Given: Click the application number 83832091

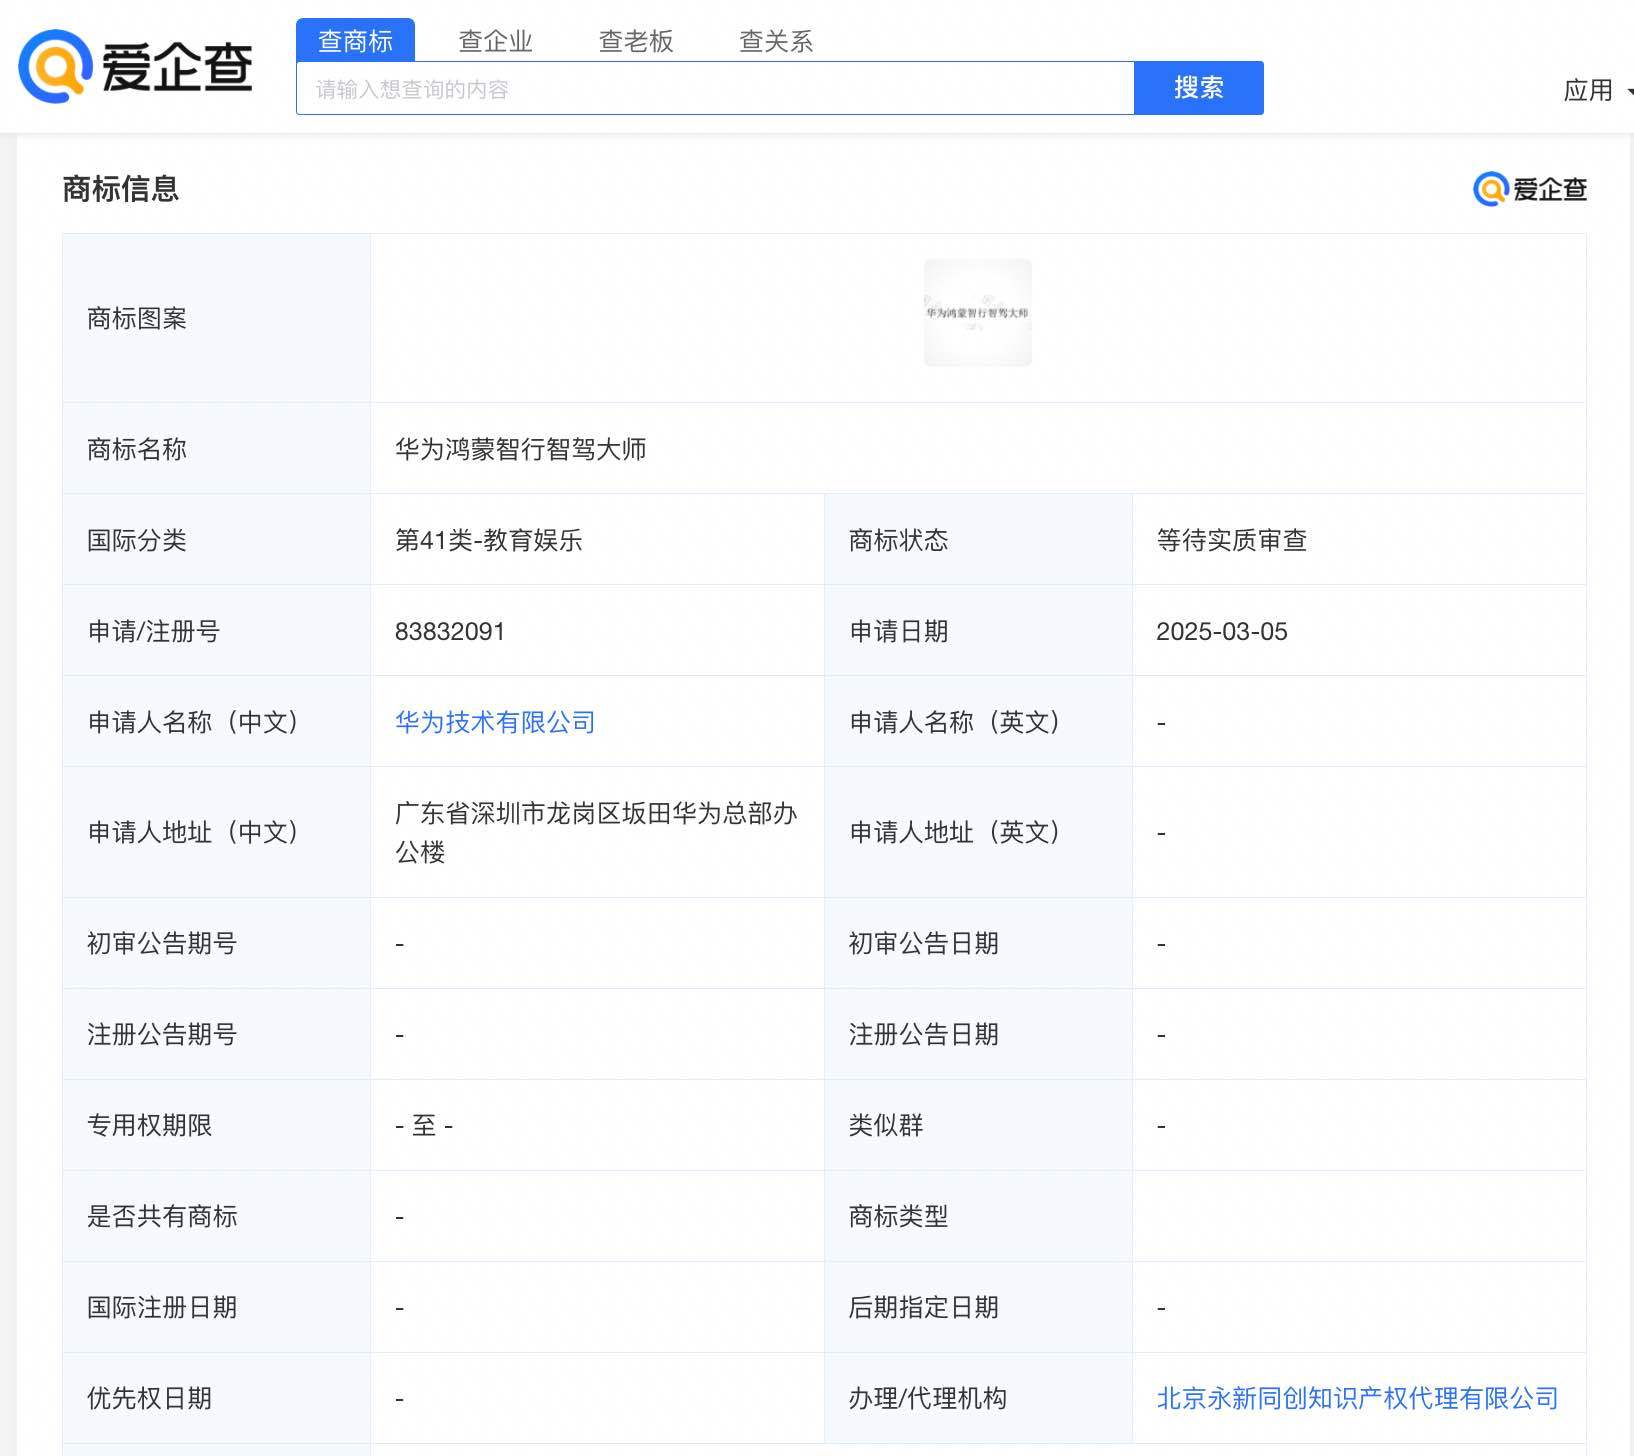Looking at the screenshot, I should point(450,631).
